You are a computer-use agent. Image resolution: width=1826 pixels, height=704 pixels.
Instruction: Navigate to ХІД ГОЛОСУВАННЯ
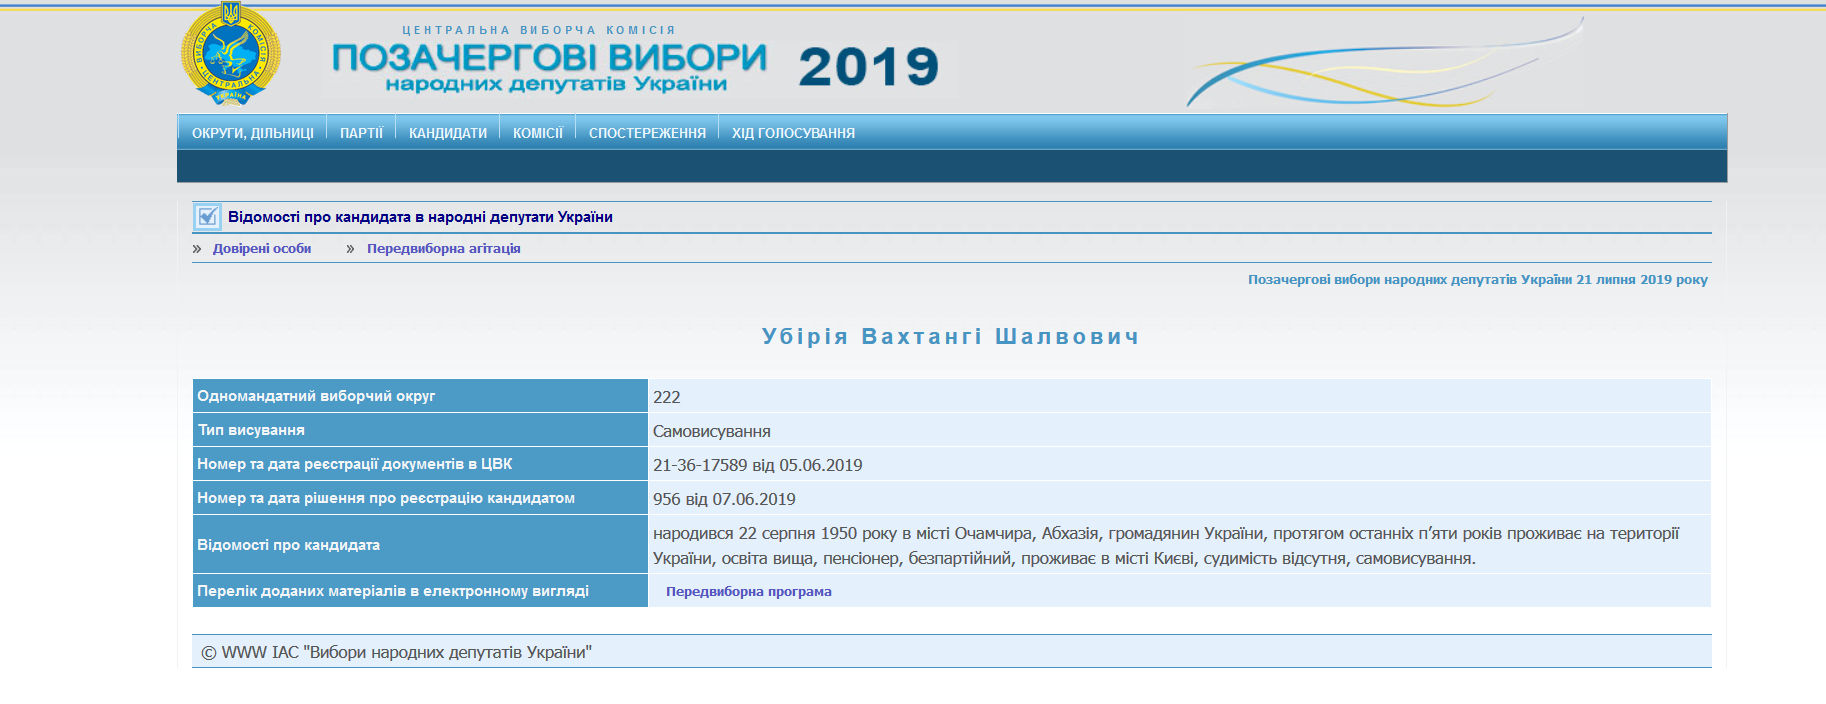(793, 133)
